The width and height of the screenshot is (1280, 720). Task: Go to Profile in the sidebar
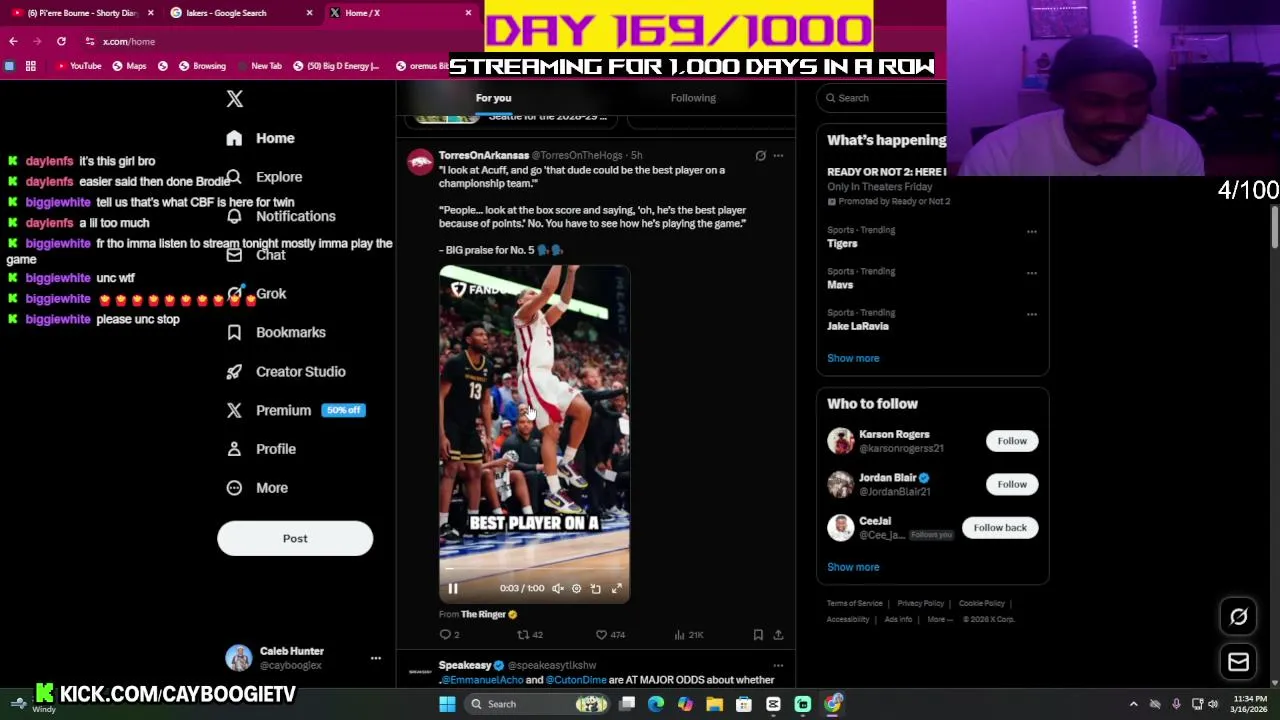[261, 449]
